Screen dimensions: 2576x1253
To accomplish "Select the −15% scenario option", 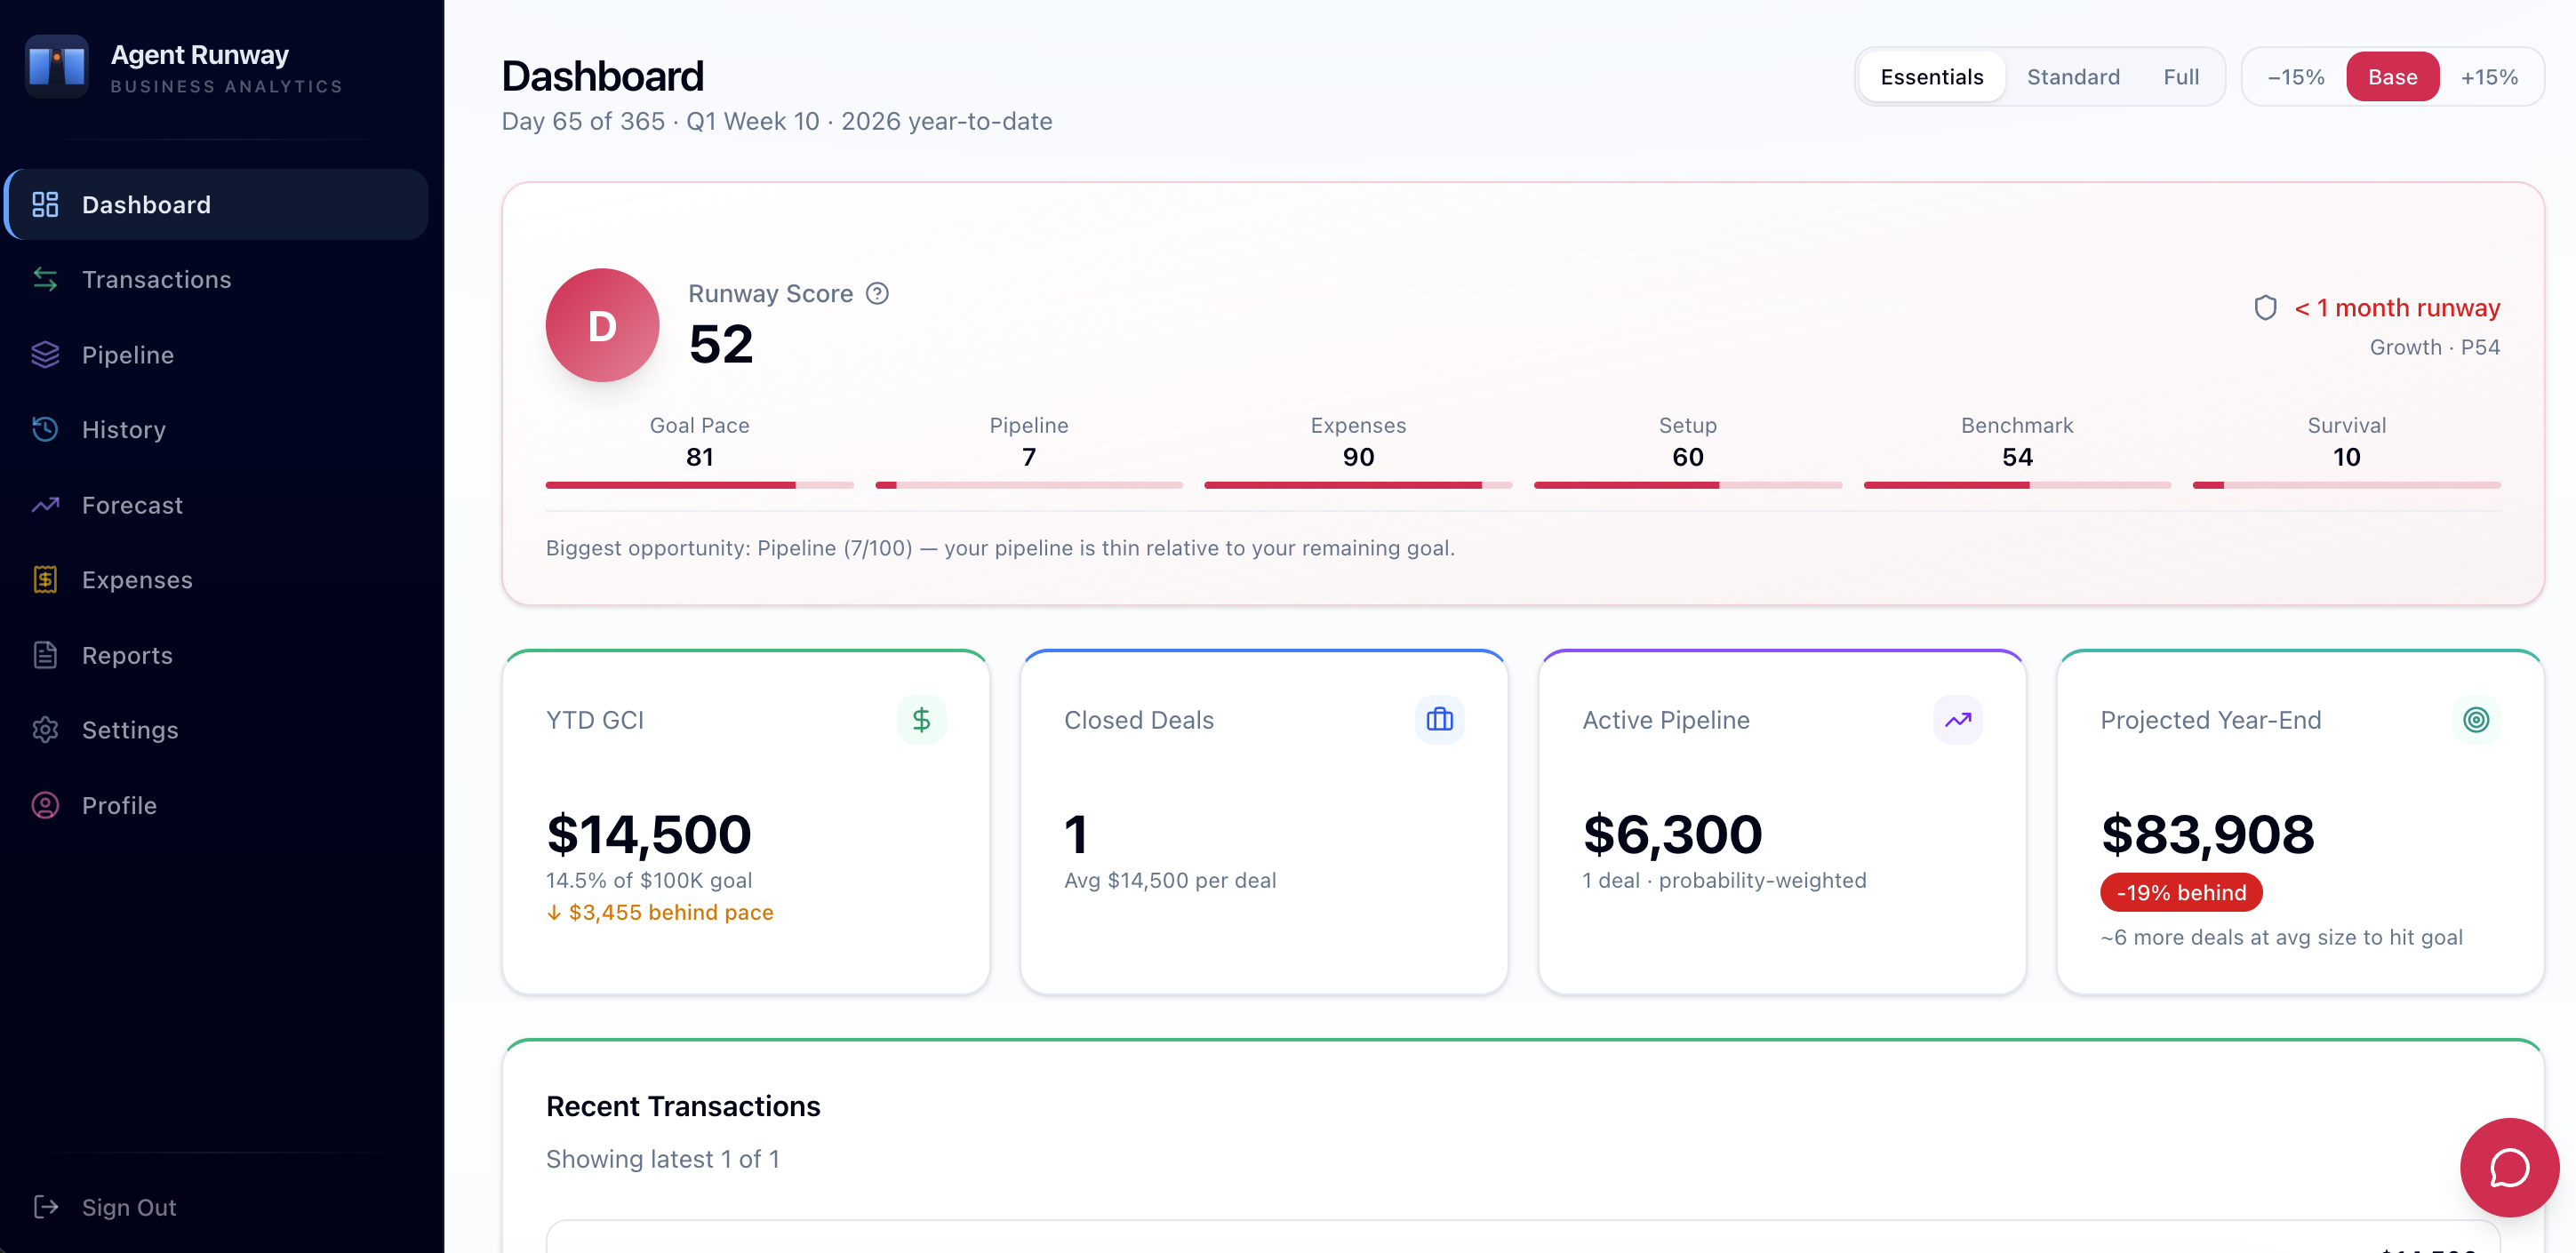I will coord(2295,76).
